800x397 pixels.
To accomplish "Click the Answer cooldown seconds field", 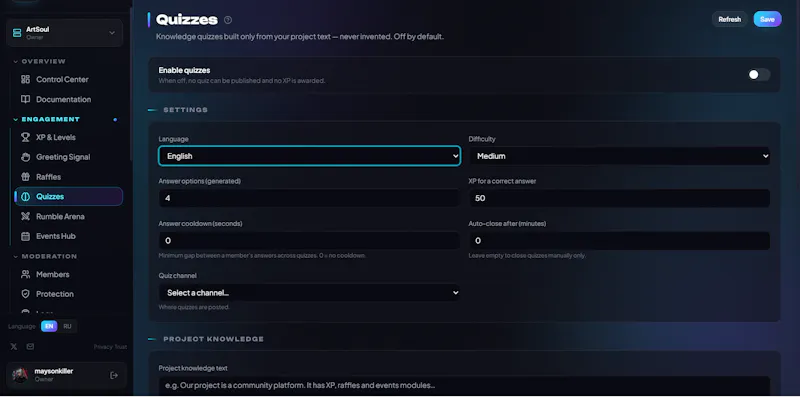I will pos(310,240).
